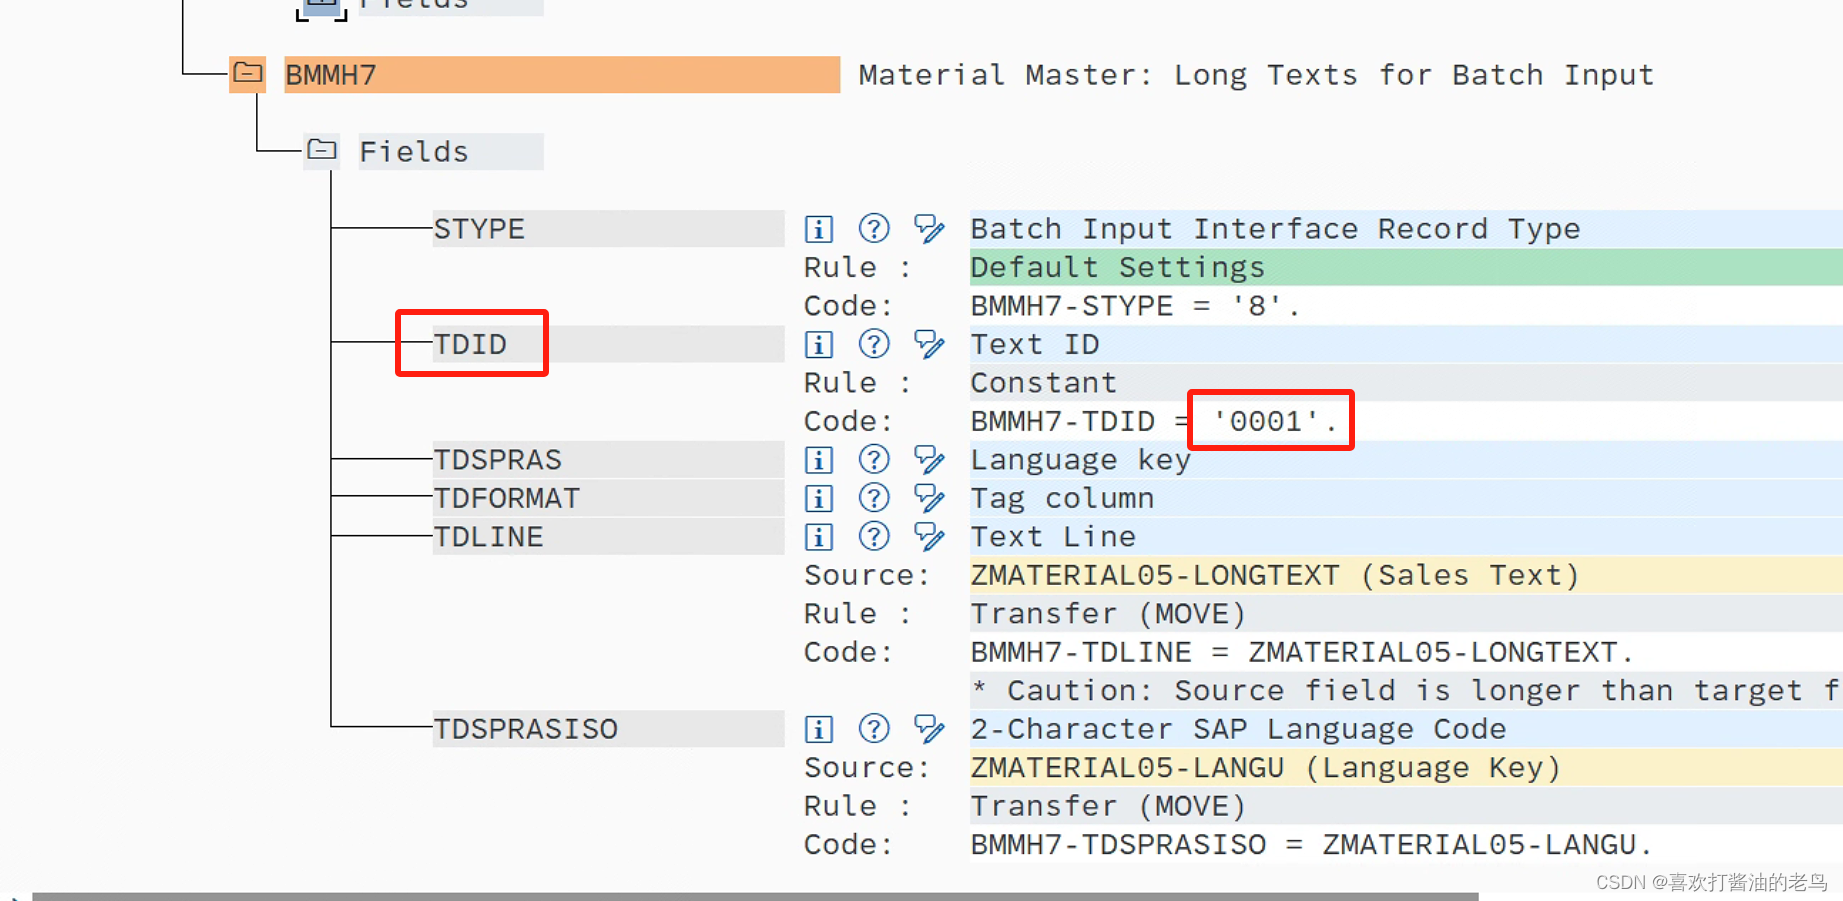Click the help icon beside TDID
Image resolution: width=1843 pixels, height=901 pixels.
(x=873, y=343)
